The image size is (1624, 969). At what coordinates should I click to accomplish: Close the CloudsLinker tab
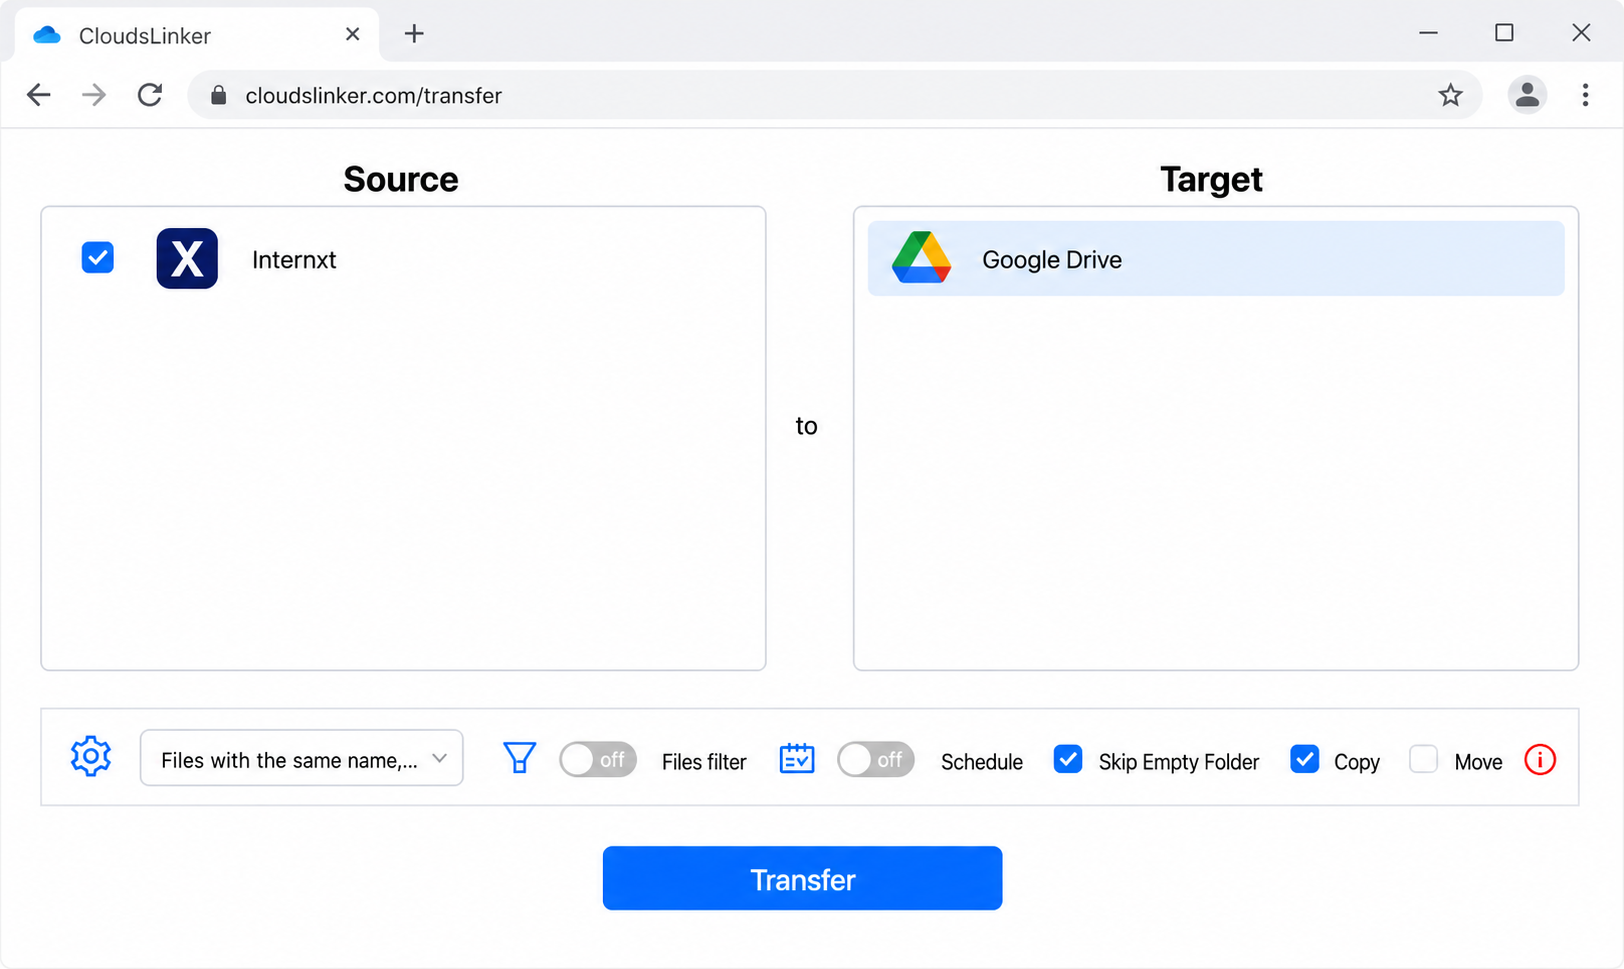pyautogui.click(x=352, y=34)
